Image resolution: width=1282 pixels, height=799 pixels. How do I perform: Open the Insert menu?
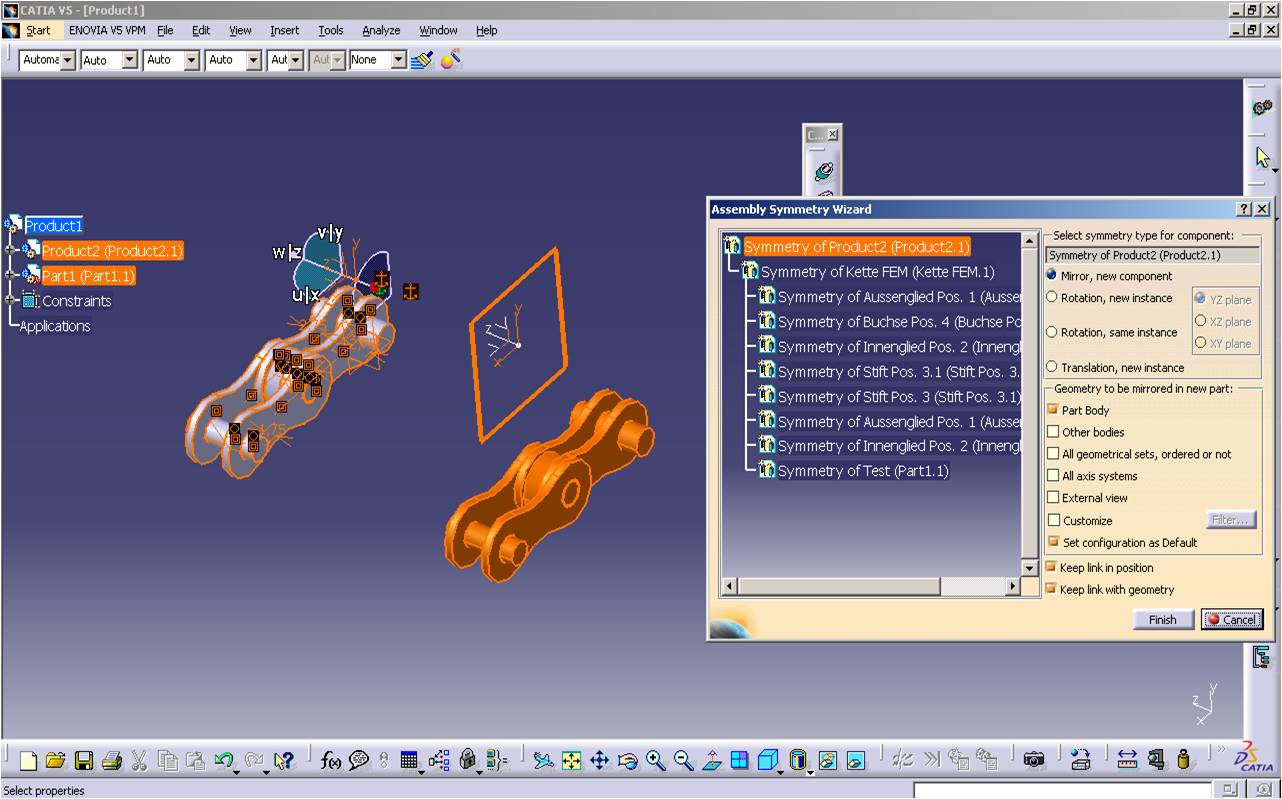pyautogui.click(x=284, y=30)
